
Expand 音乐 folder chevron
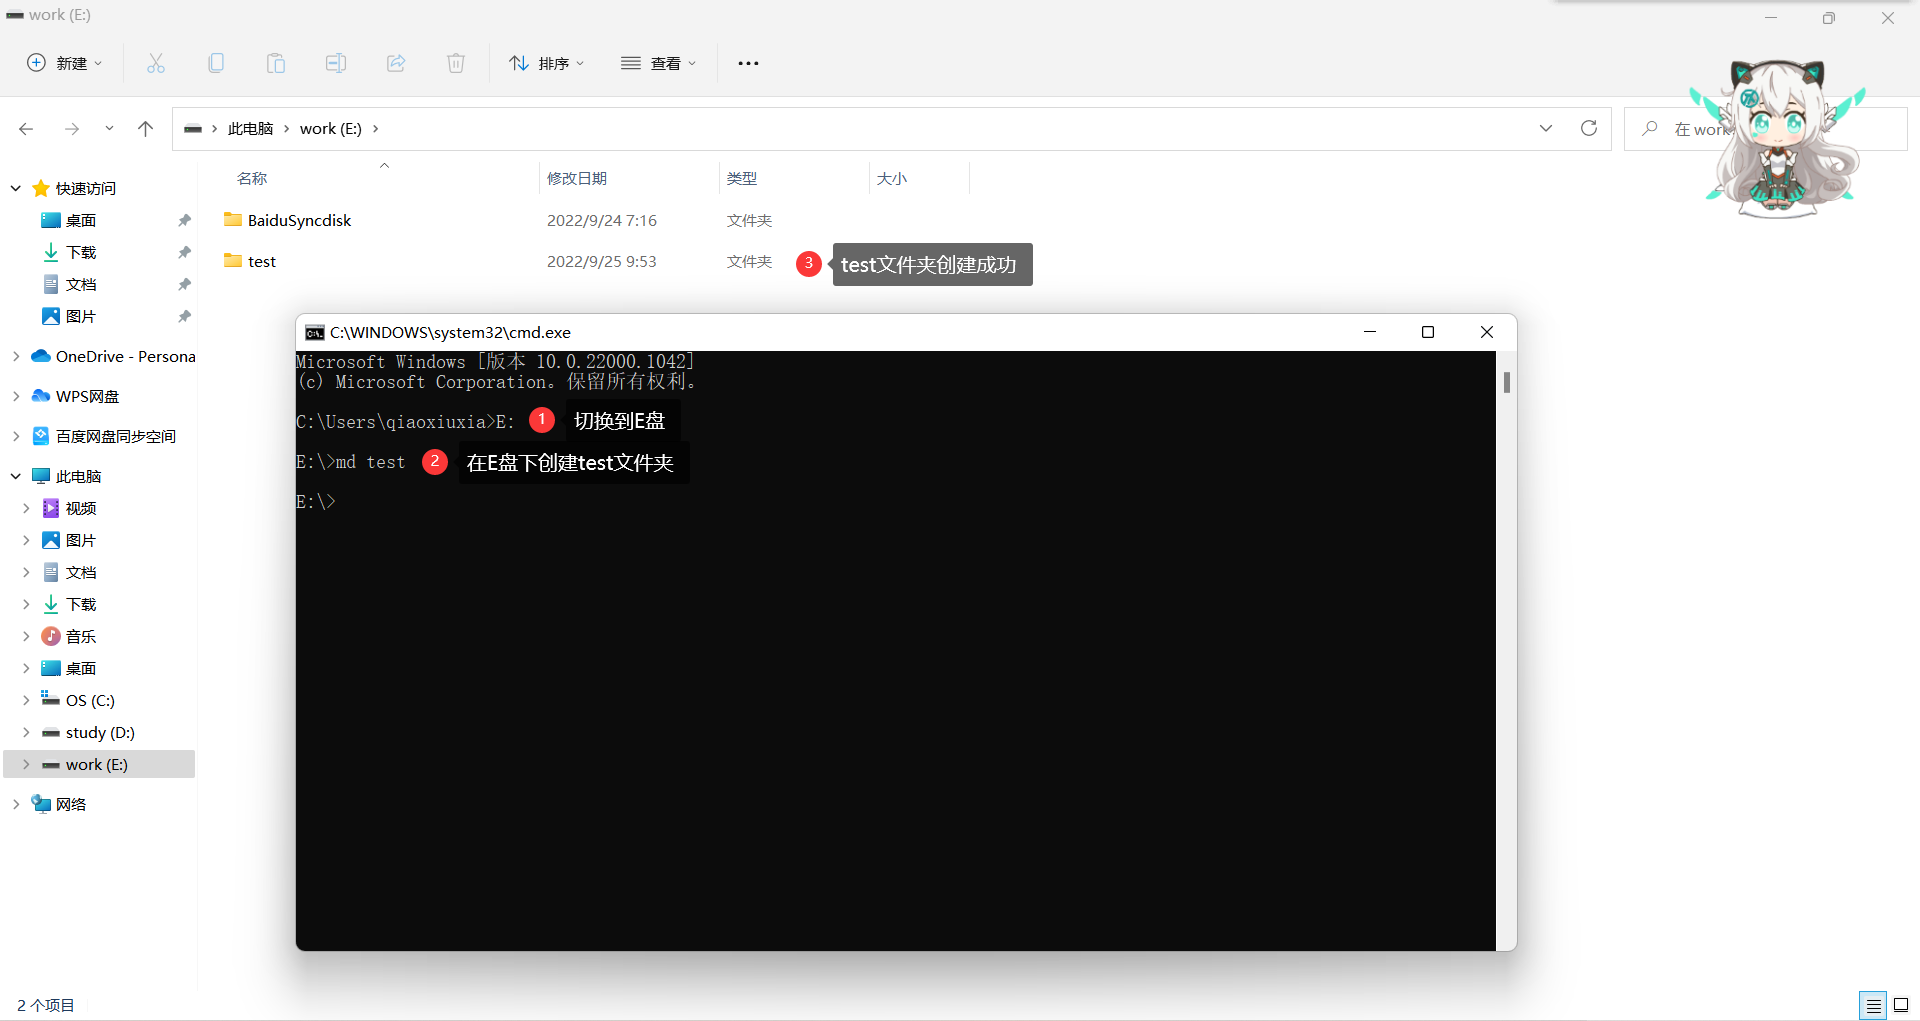(x=26, y=636)
